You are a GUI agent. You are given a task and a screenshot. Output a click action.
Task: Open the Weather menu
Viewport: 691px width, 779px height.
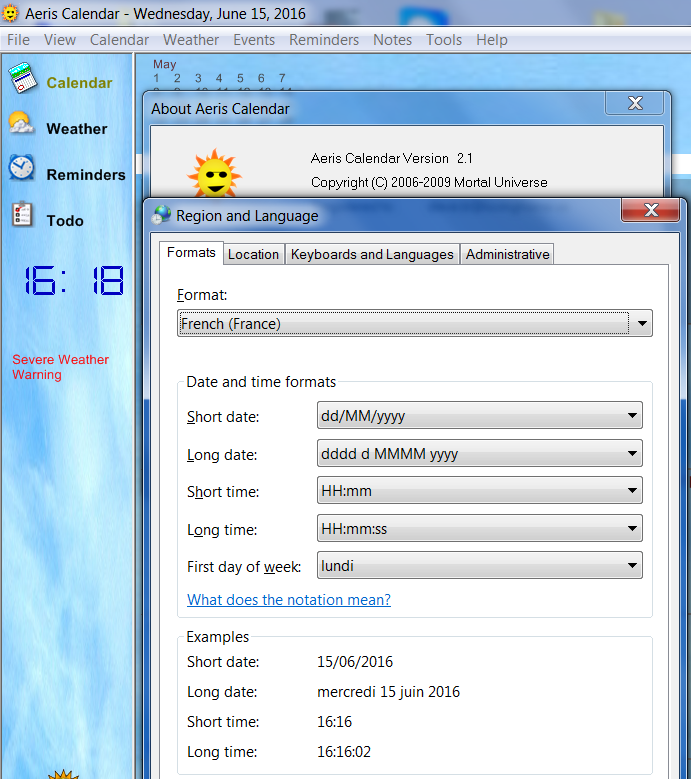point(191,40)
